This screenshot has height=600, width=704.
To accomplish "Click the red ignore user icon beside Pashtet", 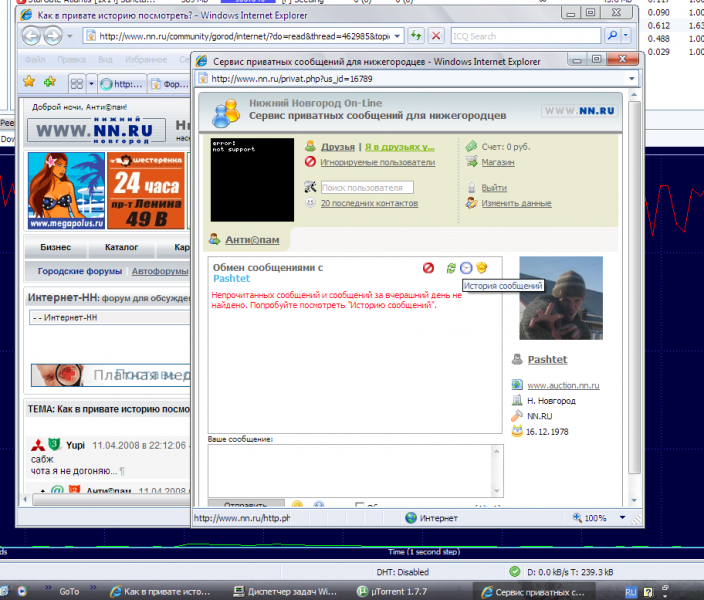I will click(x=428, y=268).
